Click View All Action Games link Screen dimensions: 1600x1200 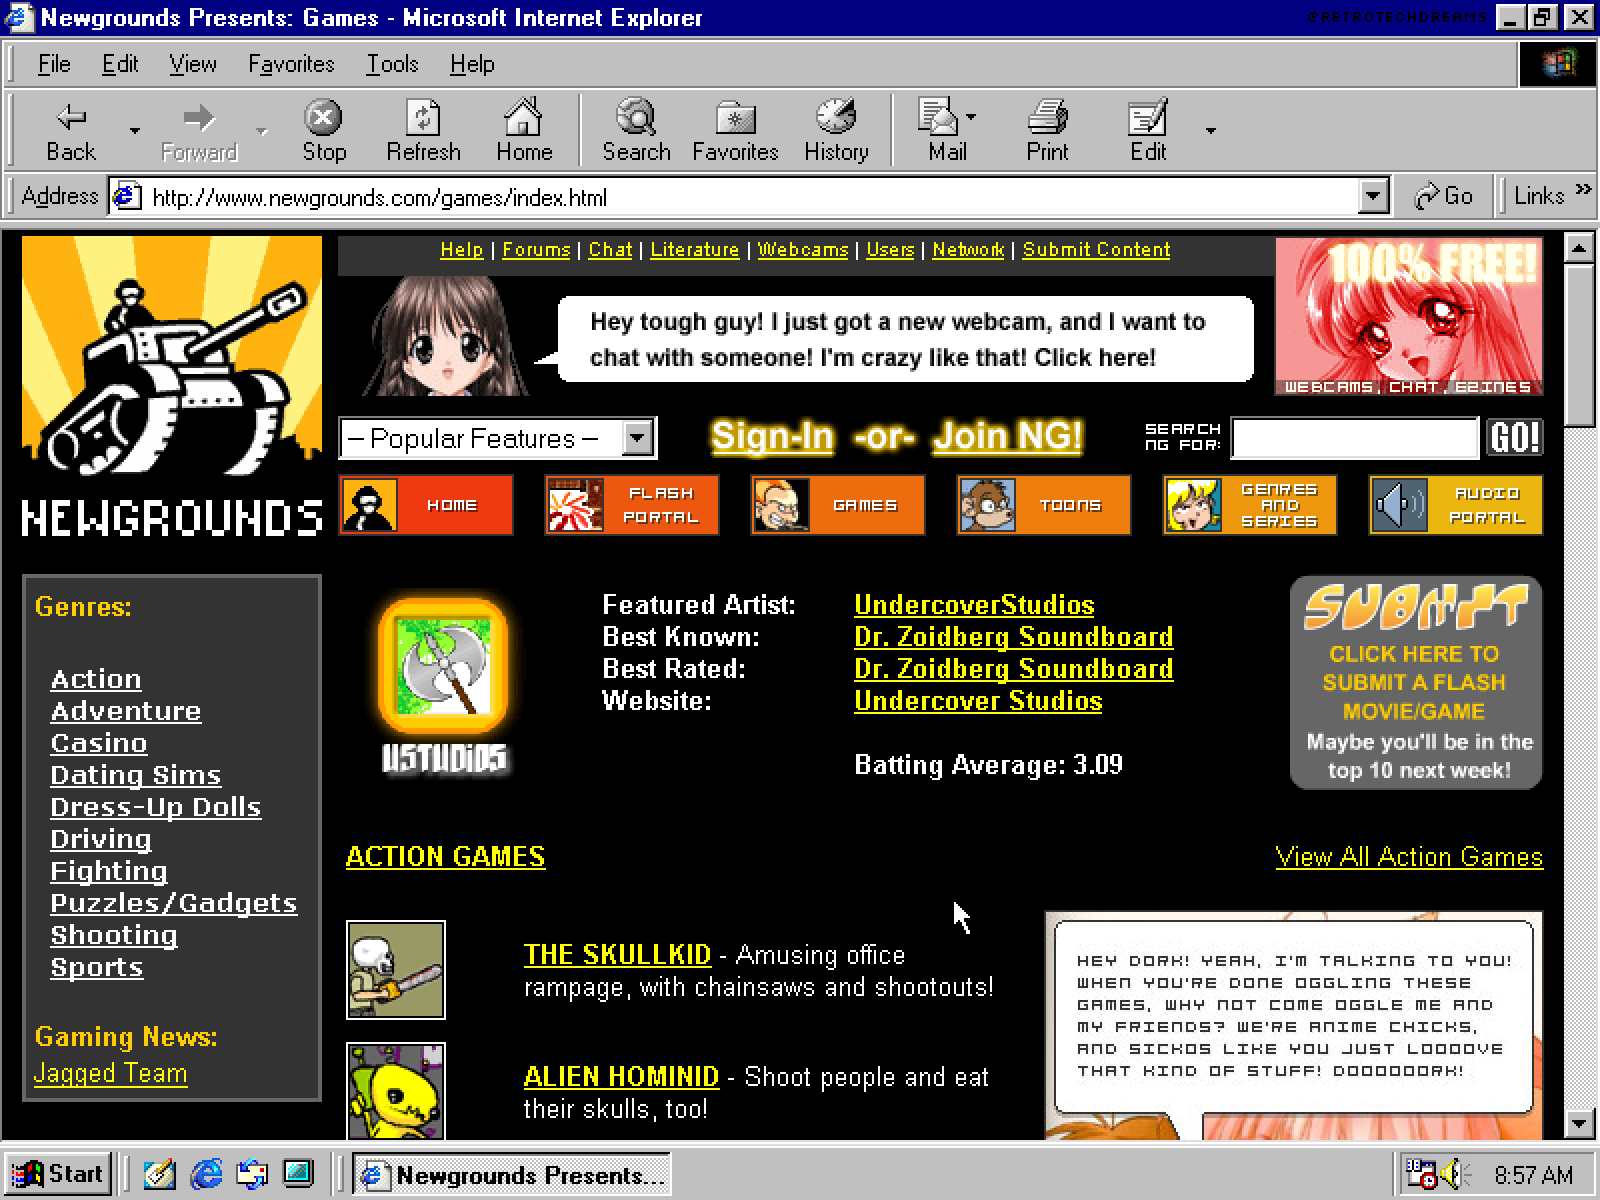[x=1409, y=857]
